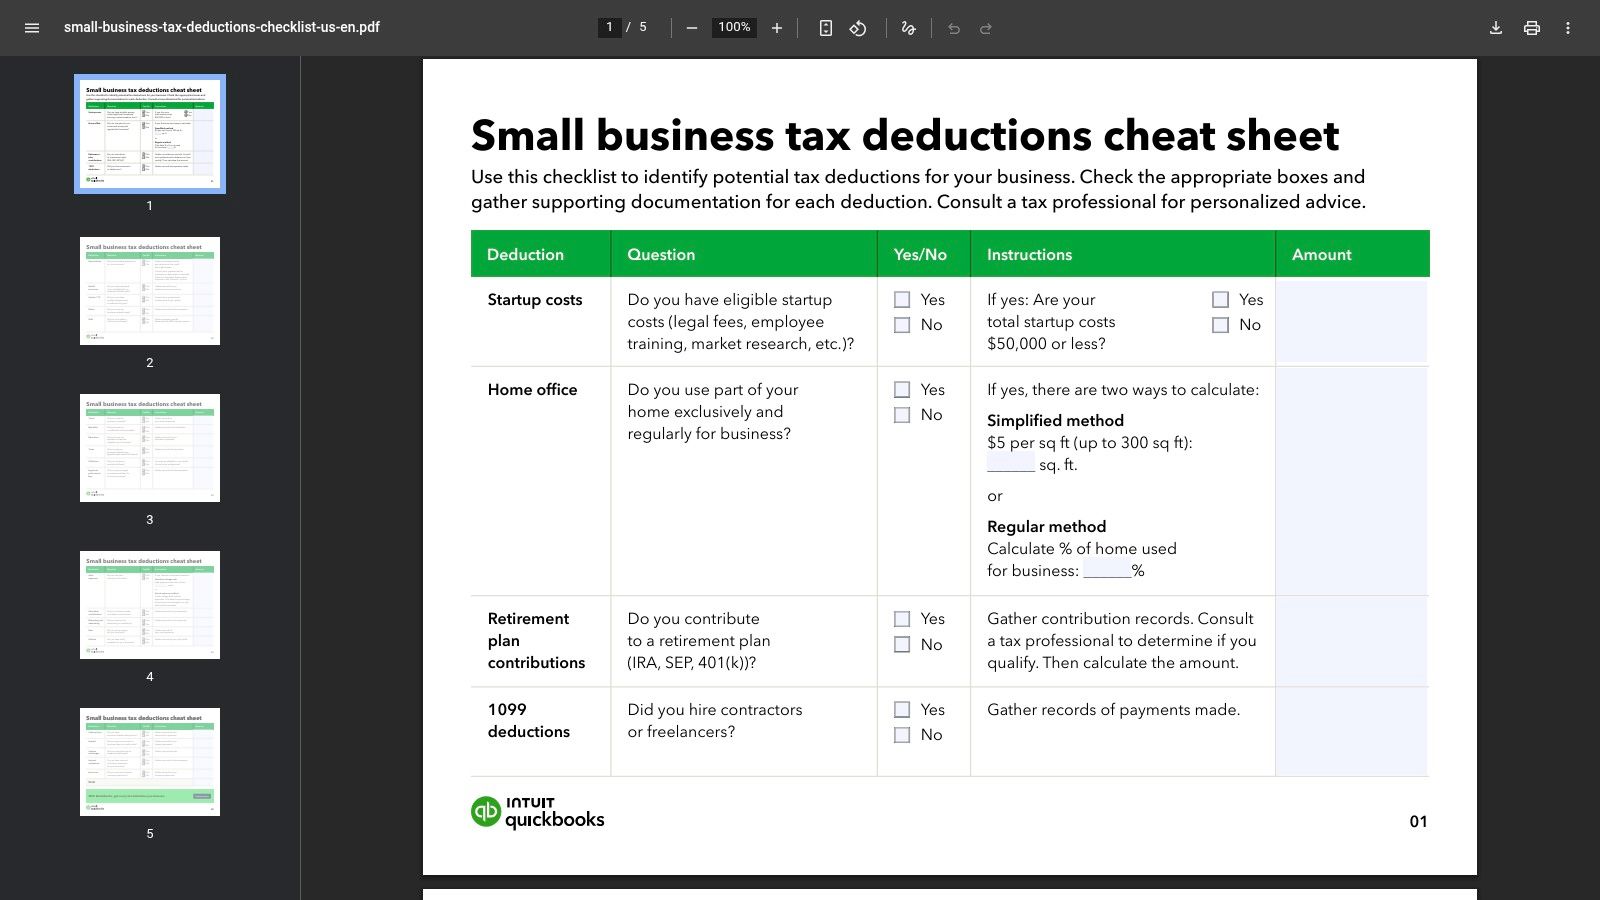
Task: Open page 2 thumbnail
Action: coord(150,291)
